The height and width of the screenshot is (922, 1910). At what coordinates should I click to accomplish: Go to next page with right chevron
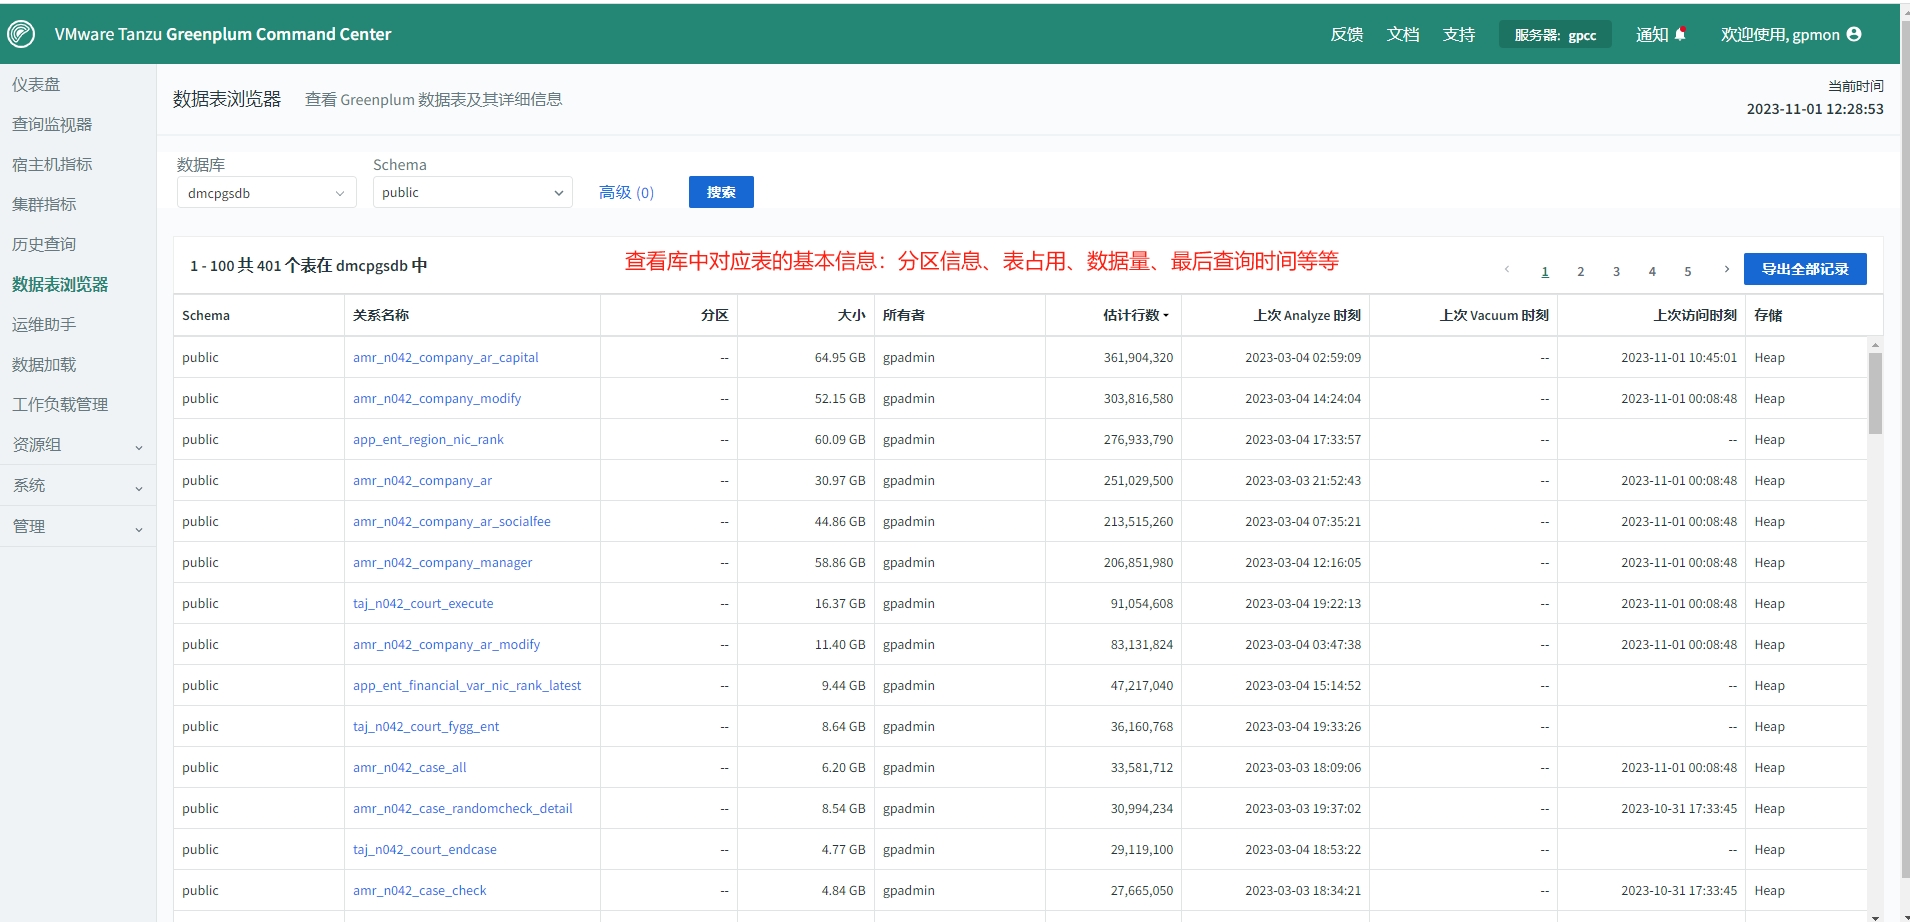(x=1724, y=269)
